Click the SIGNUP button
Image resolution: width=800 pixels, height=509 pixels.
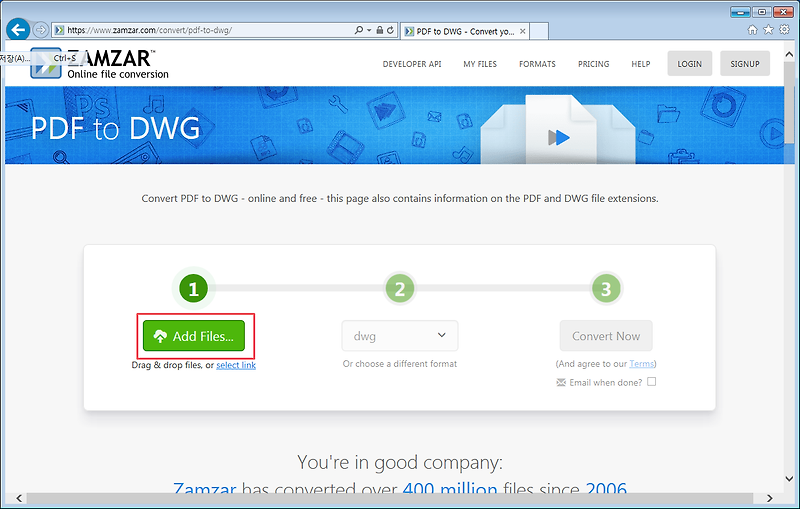point(745,64)
